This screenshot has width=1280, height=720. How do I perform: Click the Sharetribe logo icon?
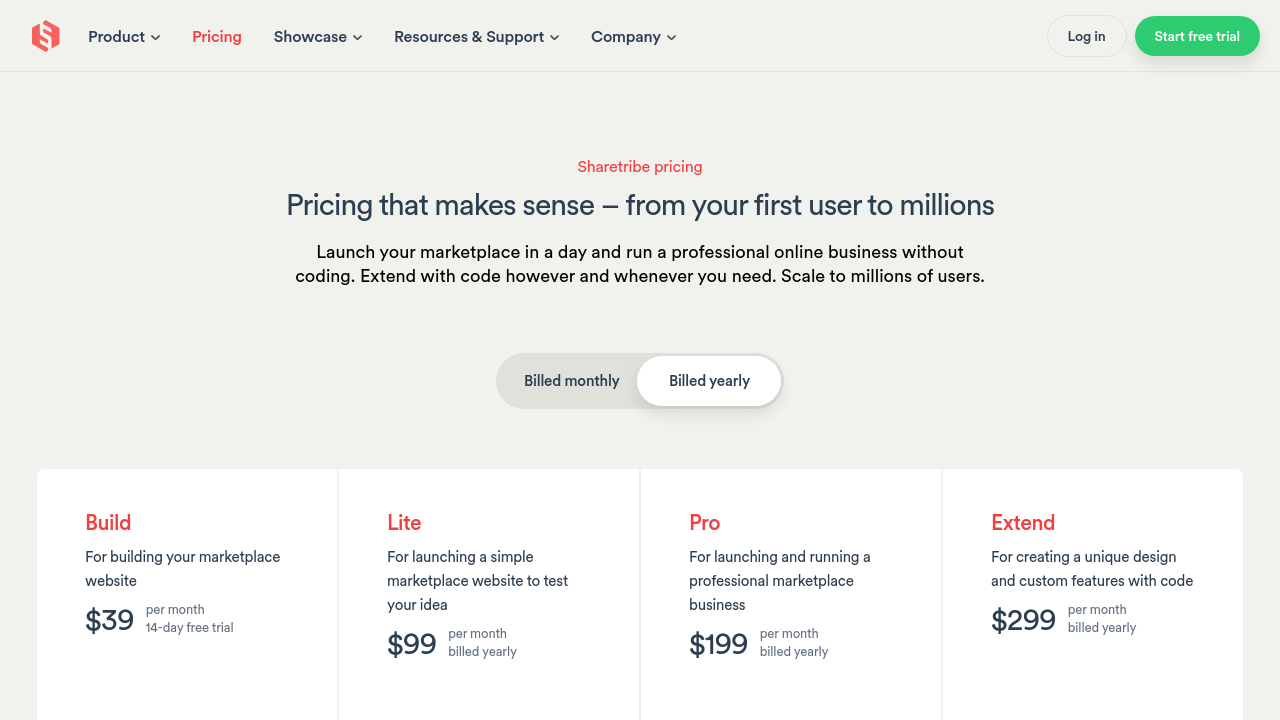pyautogui.click(x=46, y=37)
